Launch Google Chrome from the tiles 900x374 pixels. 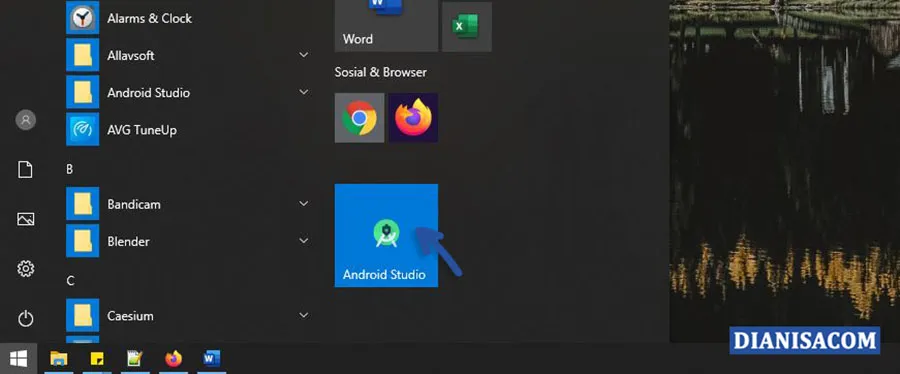pos(359,118)
